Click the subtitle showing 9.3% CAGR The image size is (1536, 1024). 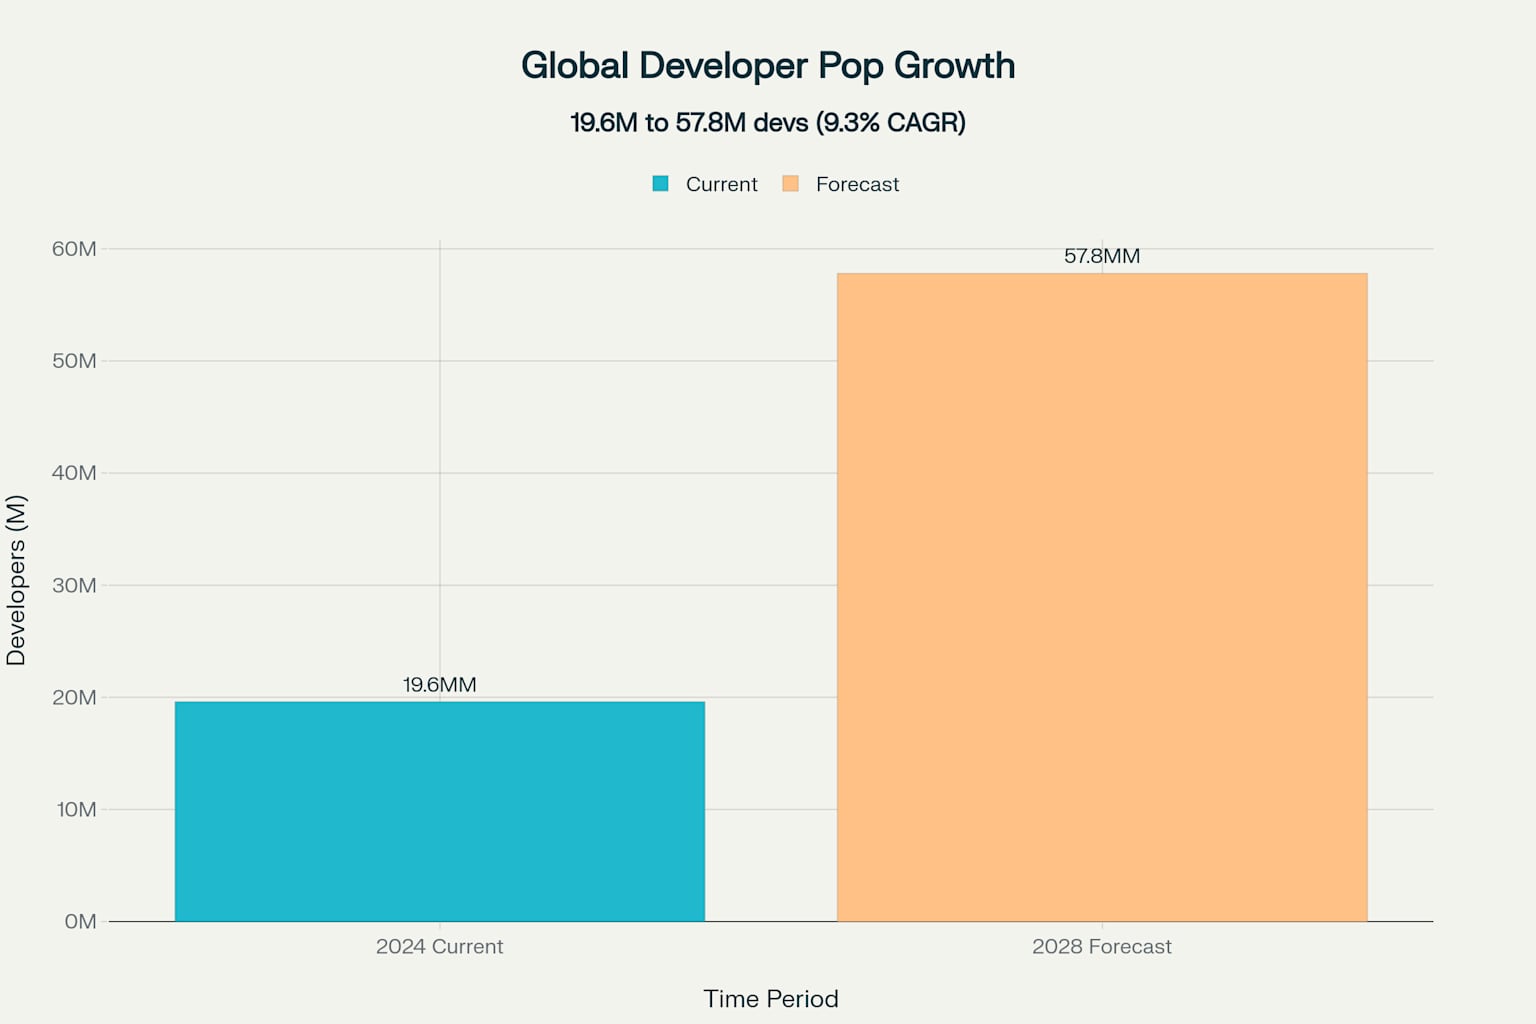pyautogui.click(x=767, y=122)
